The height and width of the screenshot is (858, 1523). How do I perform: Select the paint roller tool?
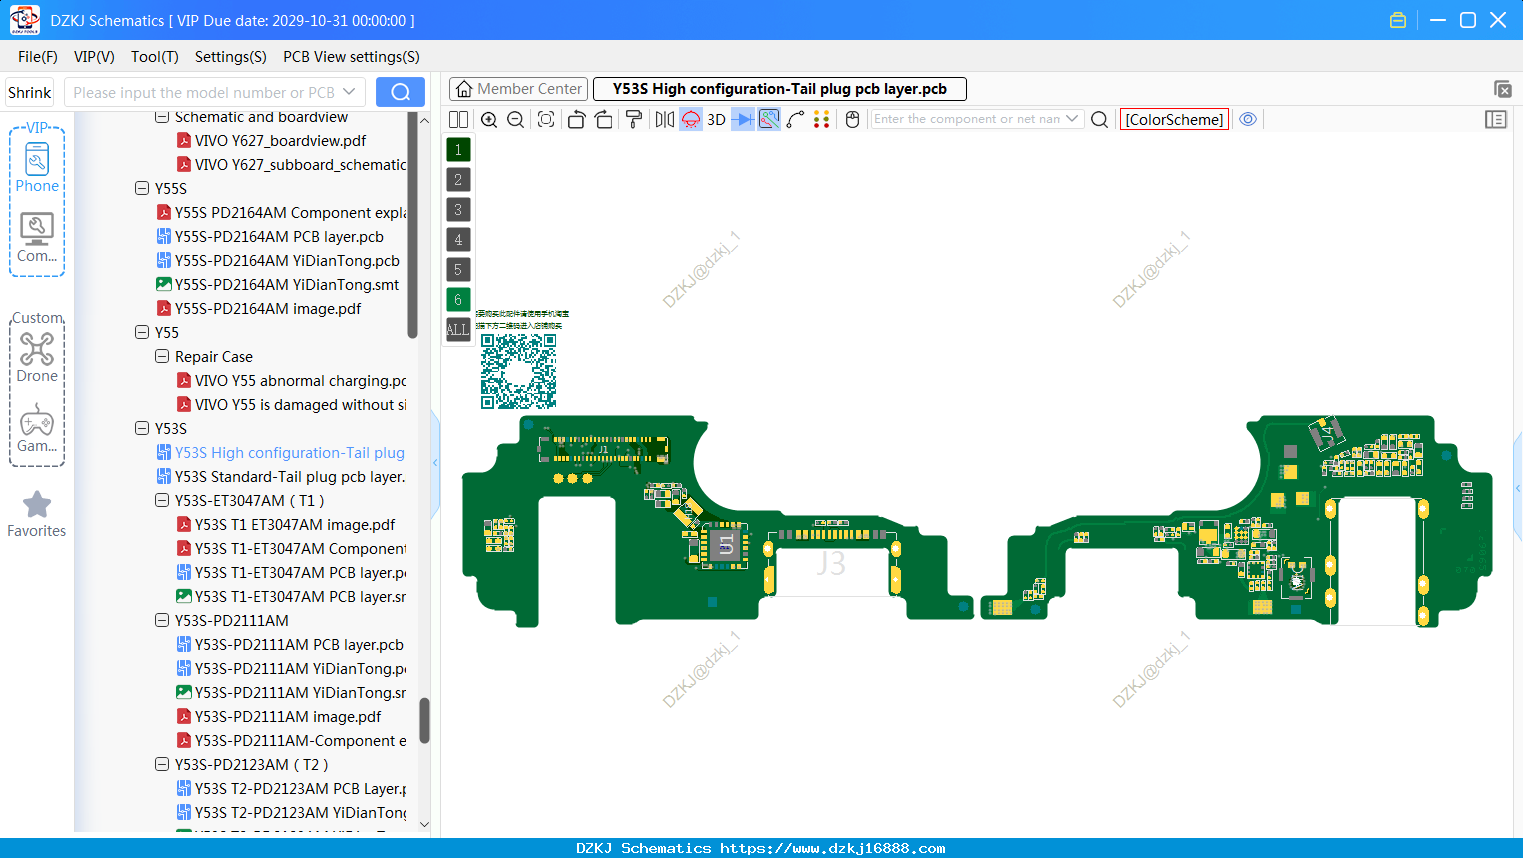[634, 119]
